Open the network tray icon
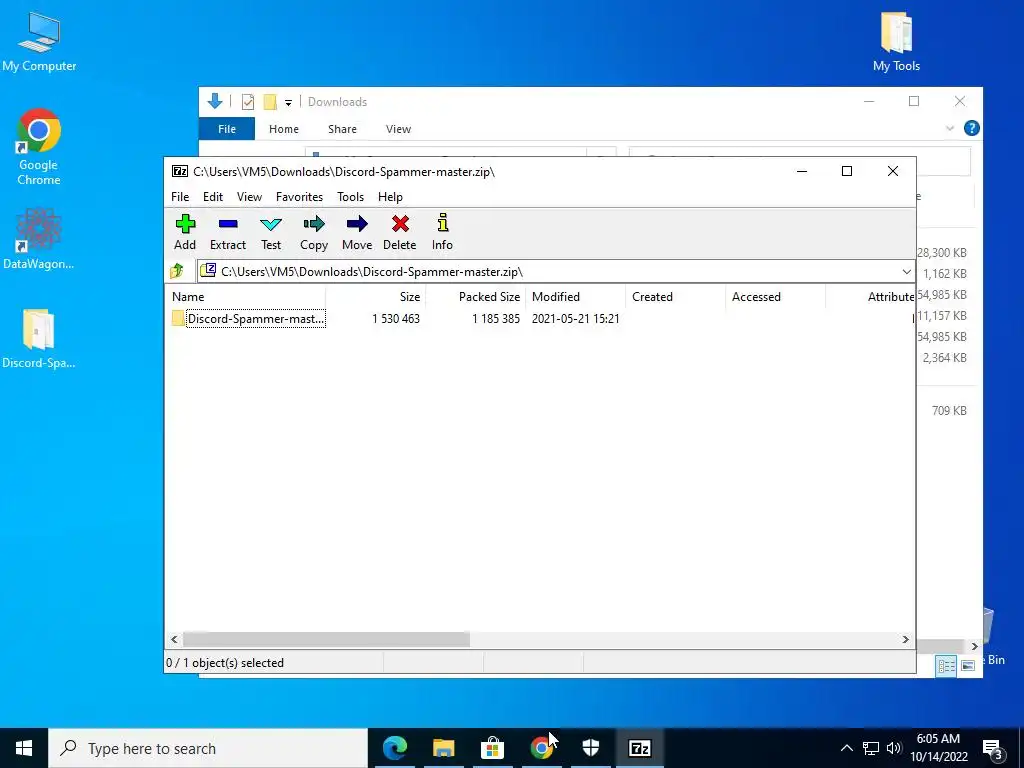The height and width of the screenshot is (768, 1024). [x=871, y=748]
